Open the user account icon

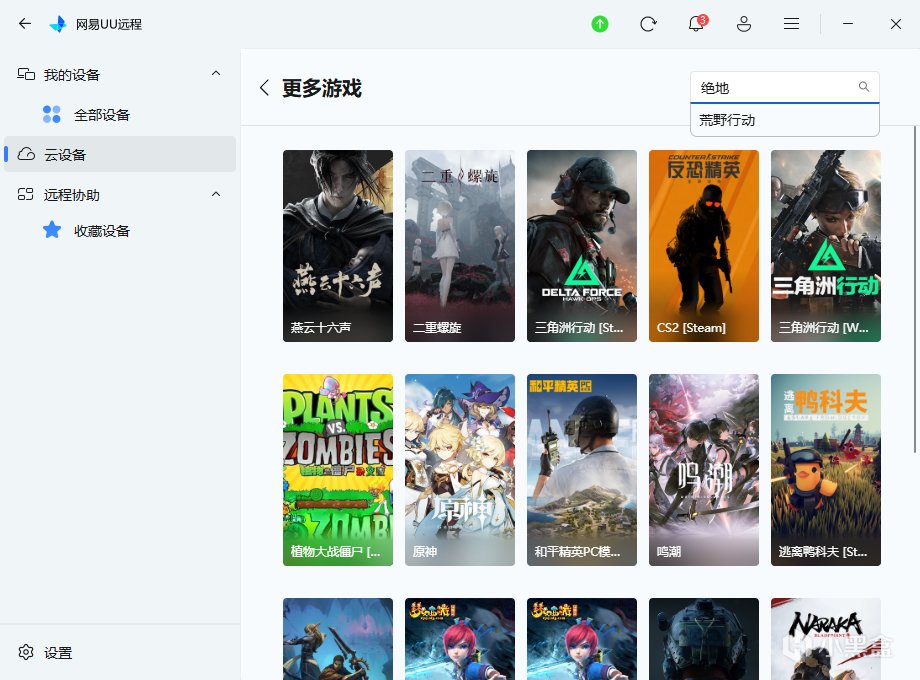tap(744, 24)
